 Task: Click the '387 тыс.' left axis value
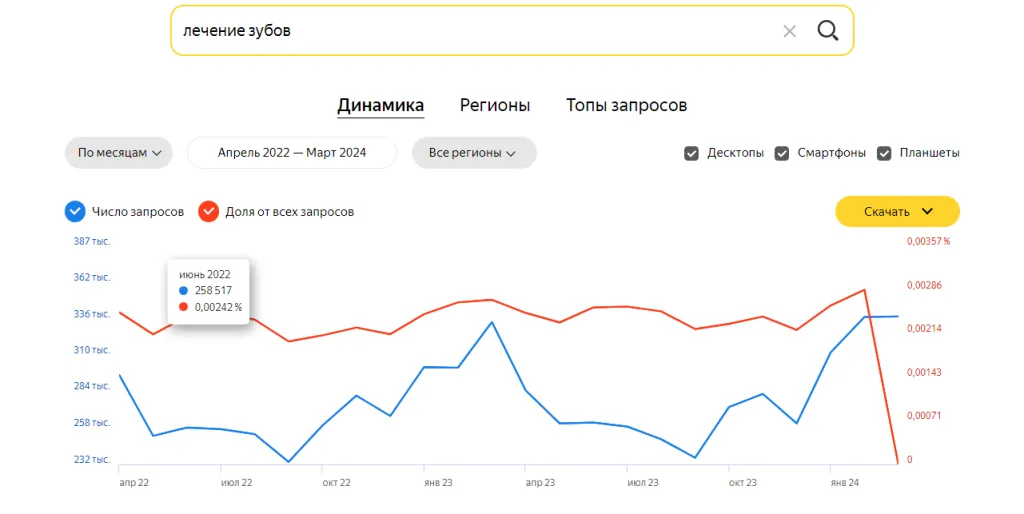91,241
